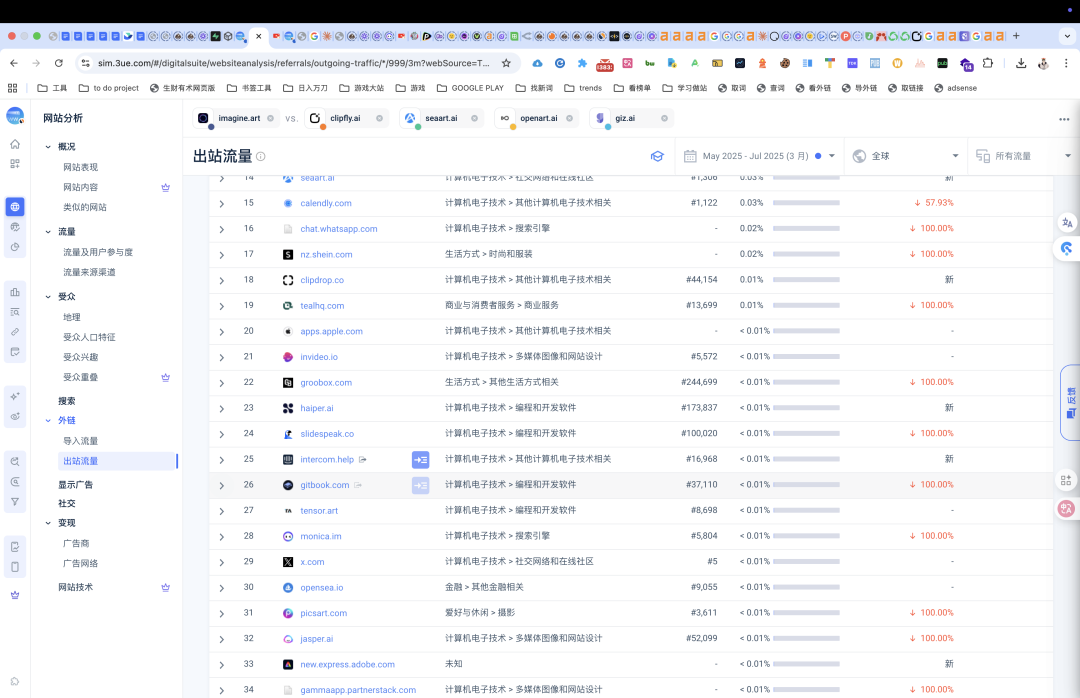Collapse the 概况 sidebar section
The width and height of the screenshot is (1080, 698).
point(48,147)
